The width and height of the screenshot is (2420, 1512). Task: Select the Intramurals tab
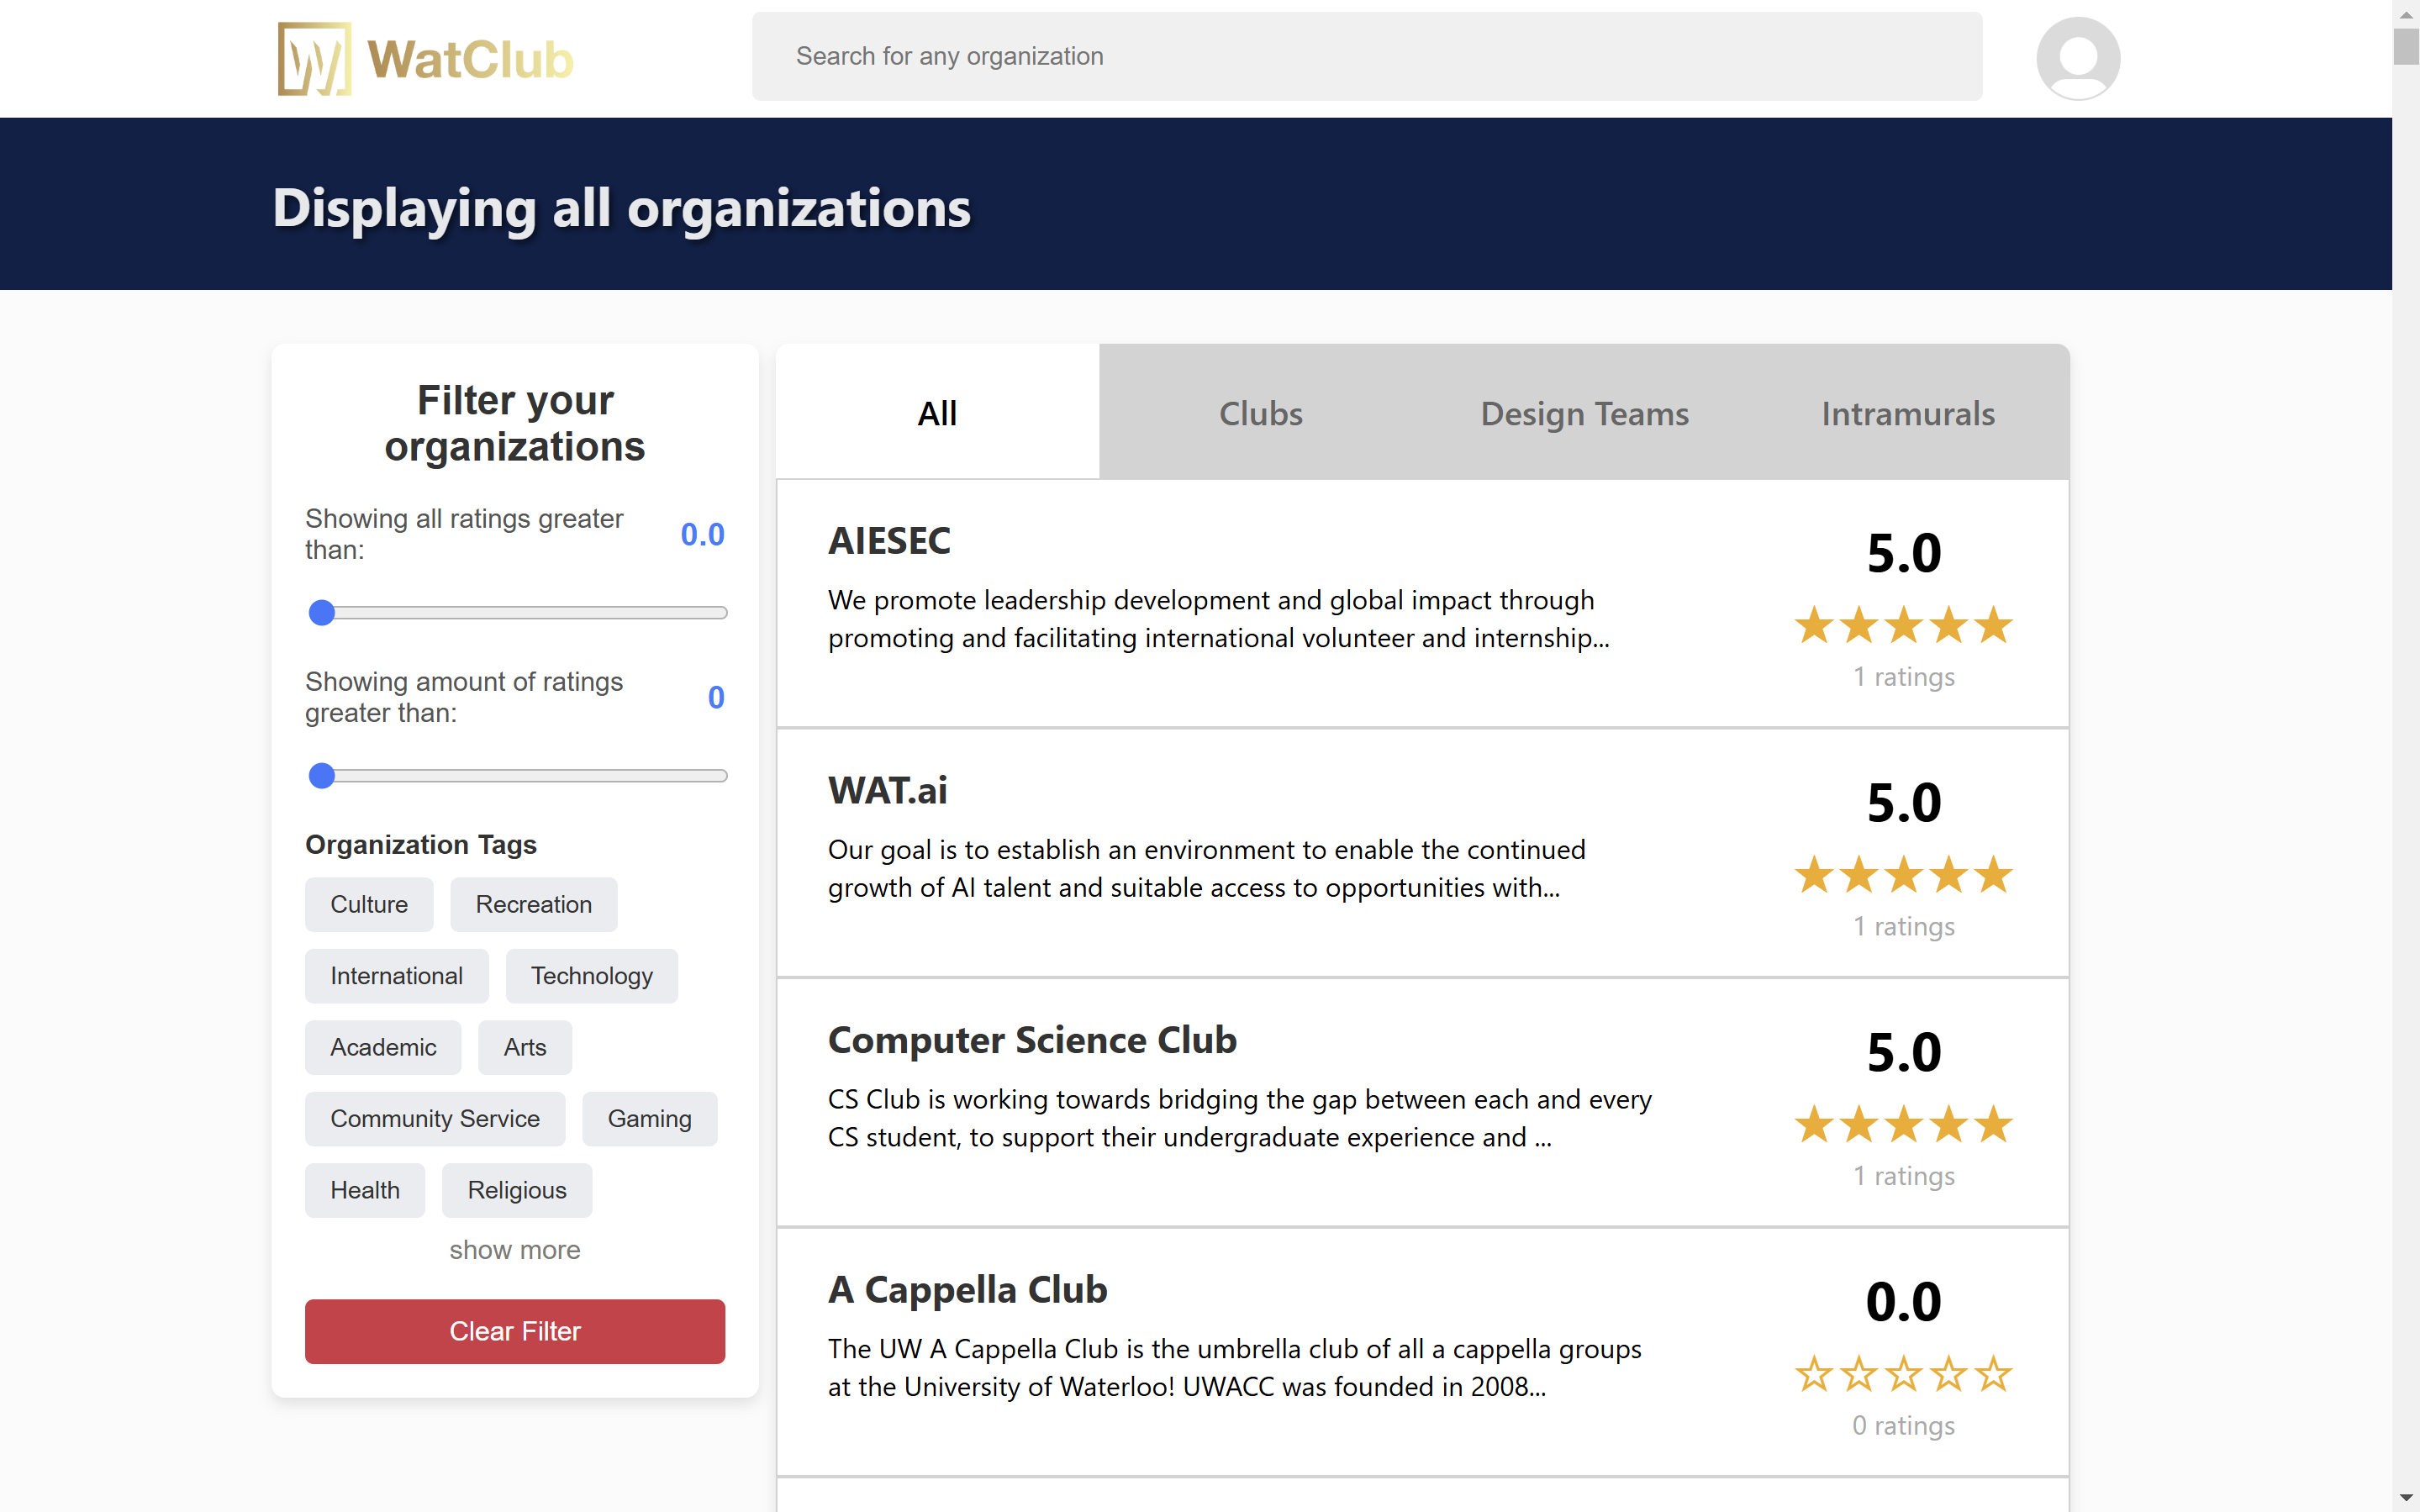point(1907,413)
